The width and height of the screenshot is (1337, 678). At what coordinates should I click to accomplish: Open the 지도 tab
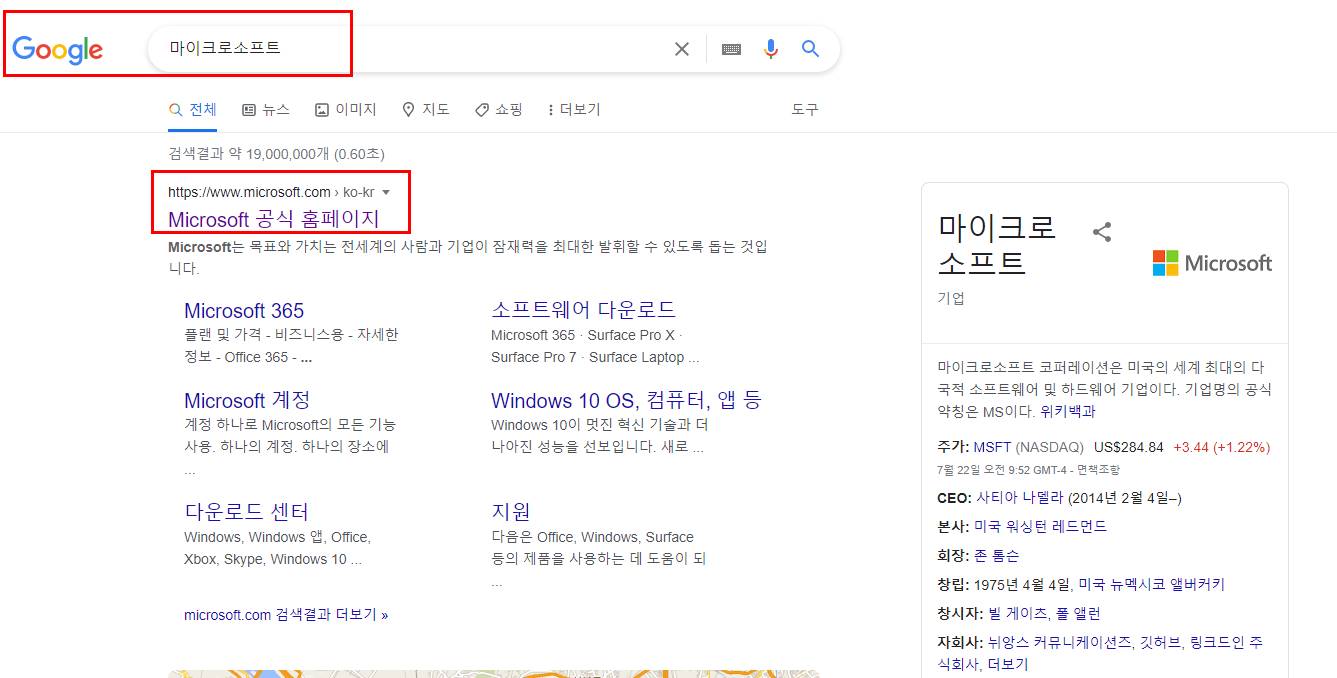pyautogui.click(x=426, y=110)
